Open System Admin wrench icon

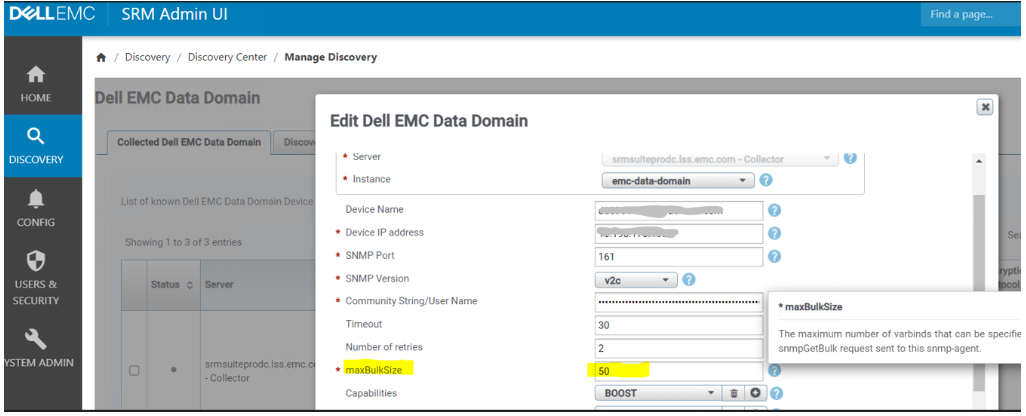tap(36, 347)
